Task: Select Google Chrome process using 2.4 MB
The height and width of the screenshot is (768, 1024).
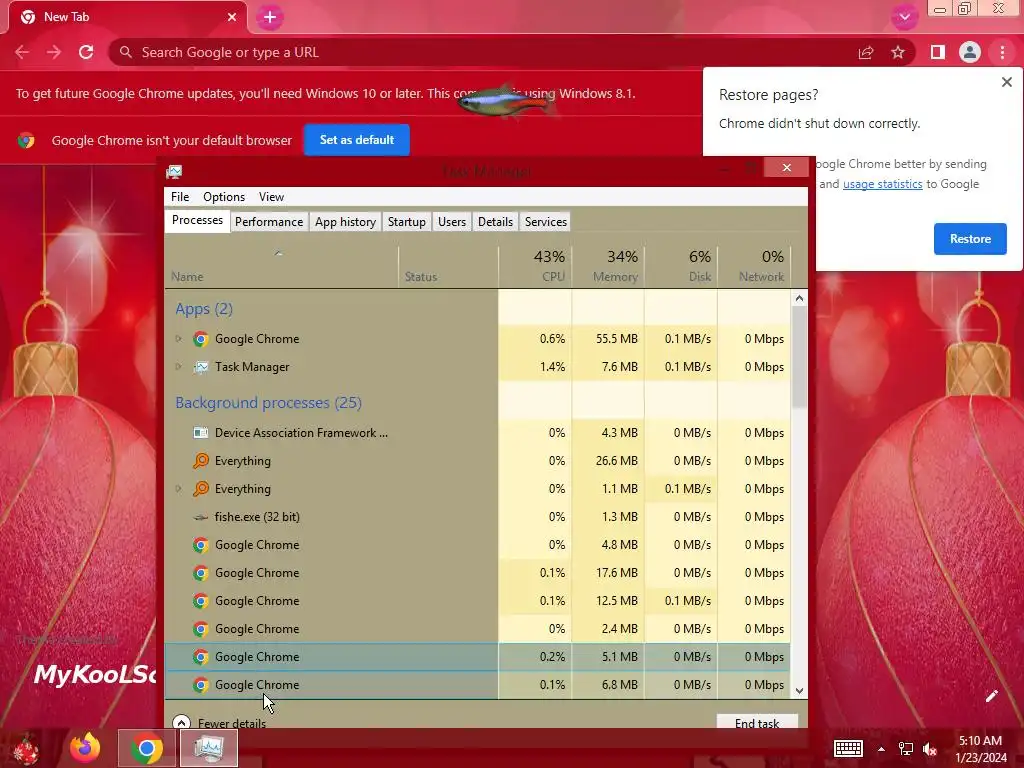Action: pyautogui.click(x=477, y=630)
